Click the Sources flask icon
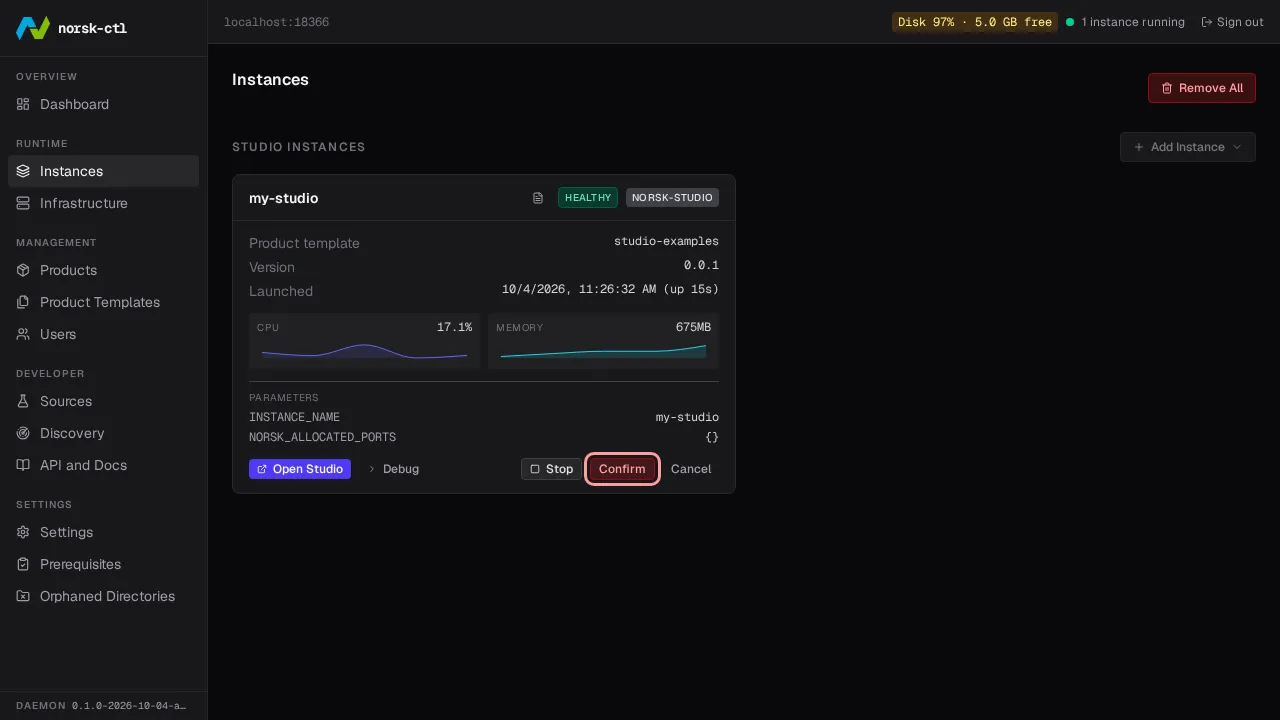The width and height of the screenshot is (1280, 720). pyautogui.click(x=23, y=401)
